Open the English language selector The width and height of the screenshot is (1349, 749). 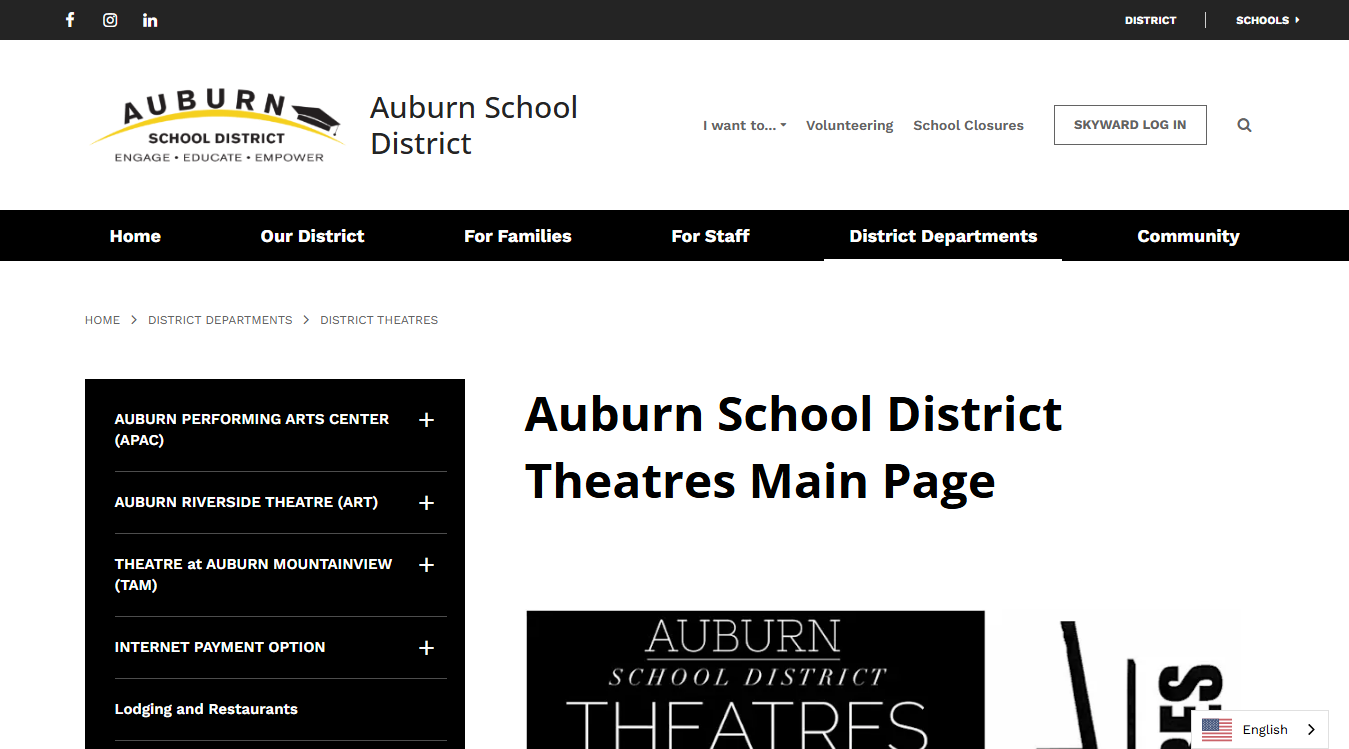pos(1260,730)
